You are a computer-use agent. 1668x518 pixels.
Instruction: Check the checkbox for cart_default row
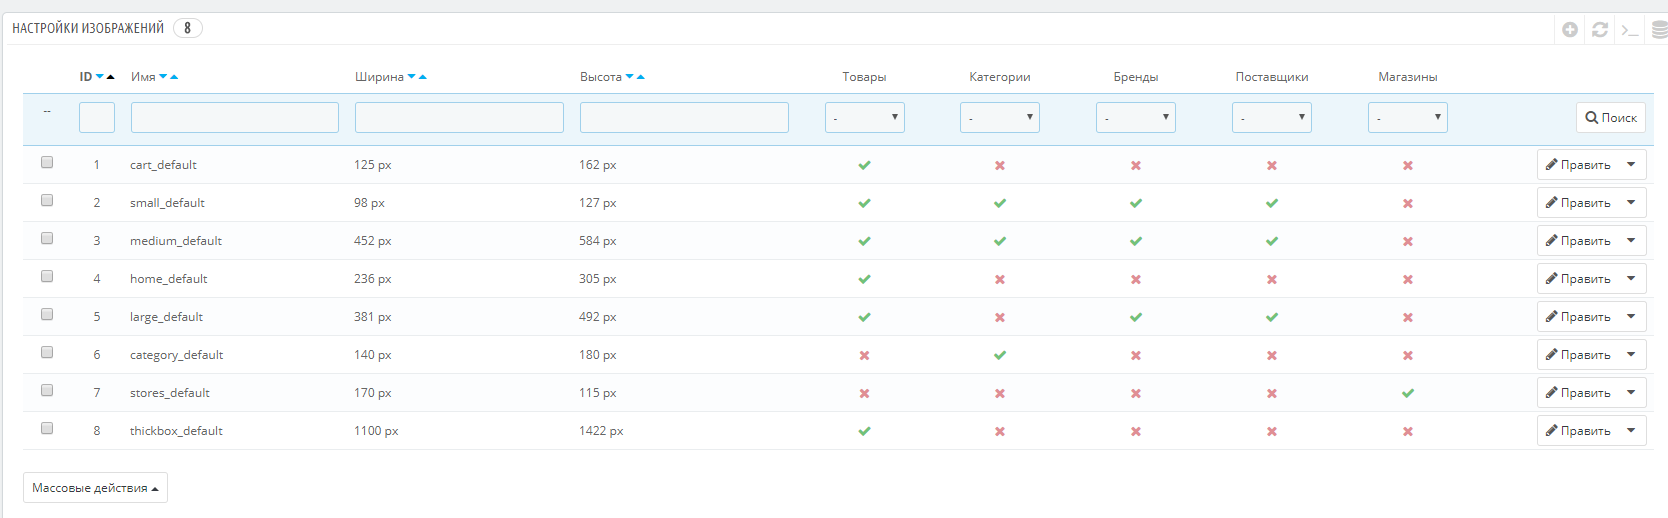[x=47, y=162]
